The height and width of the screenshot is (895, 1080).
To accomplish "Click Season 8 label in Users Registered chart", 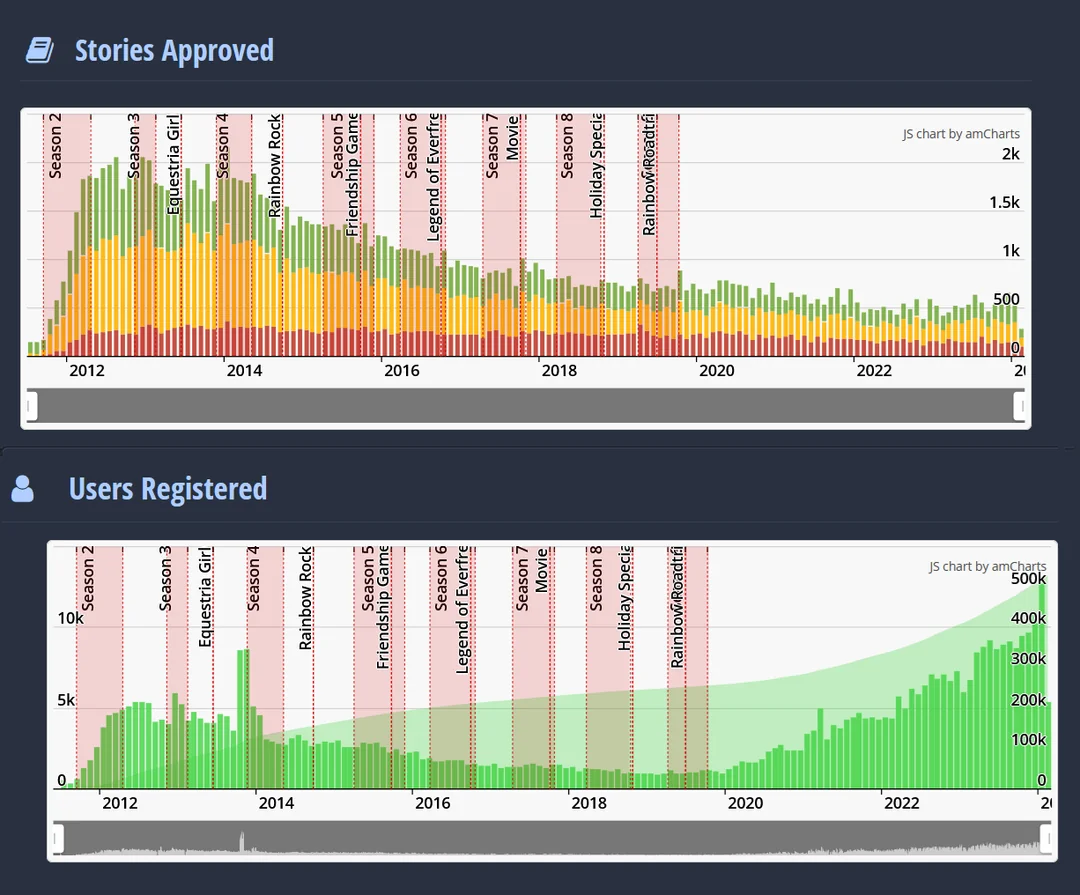I will pos(597,579).
